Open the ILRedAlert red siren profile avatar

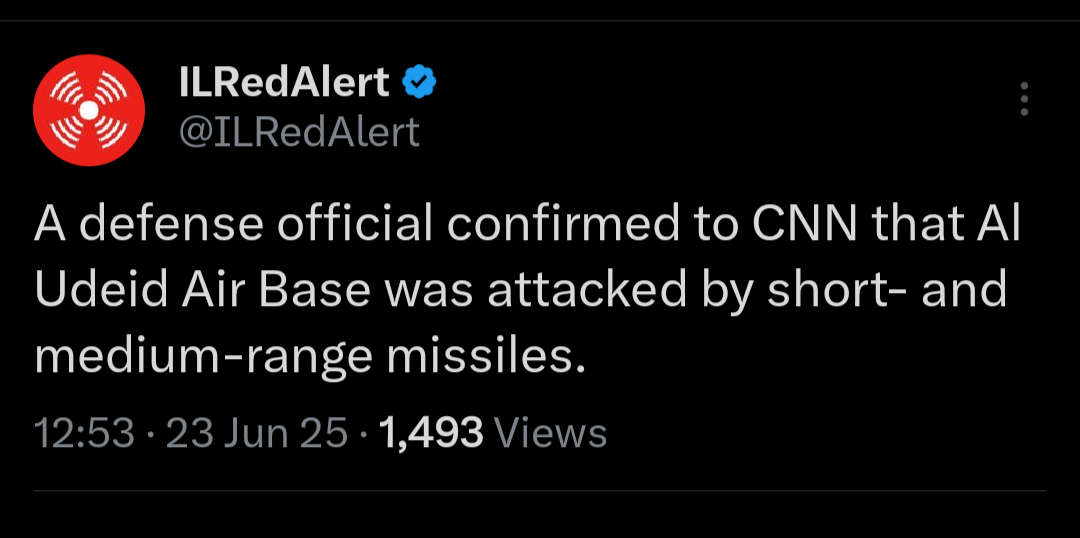(x=89, y=110)
